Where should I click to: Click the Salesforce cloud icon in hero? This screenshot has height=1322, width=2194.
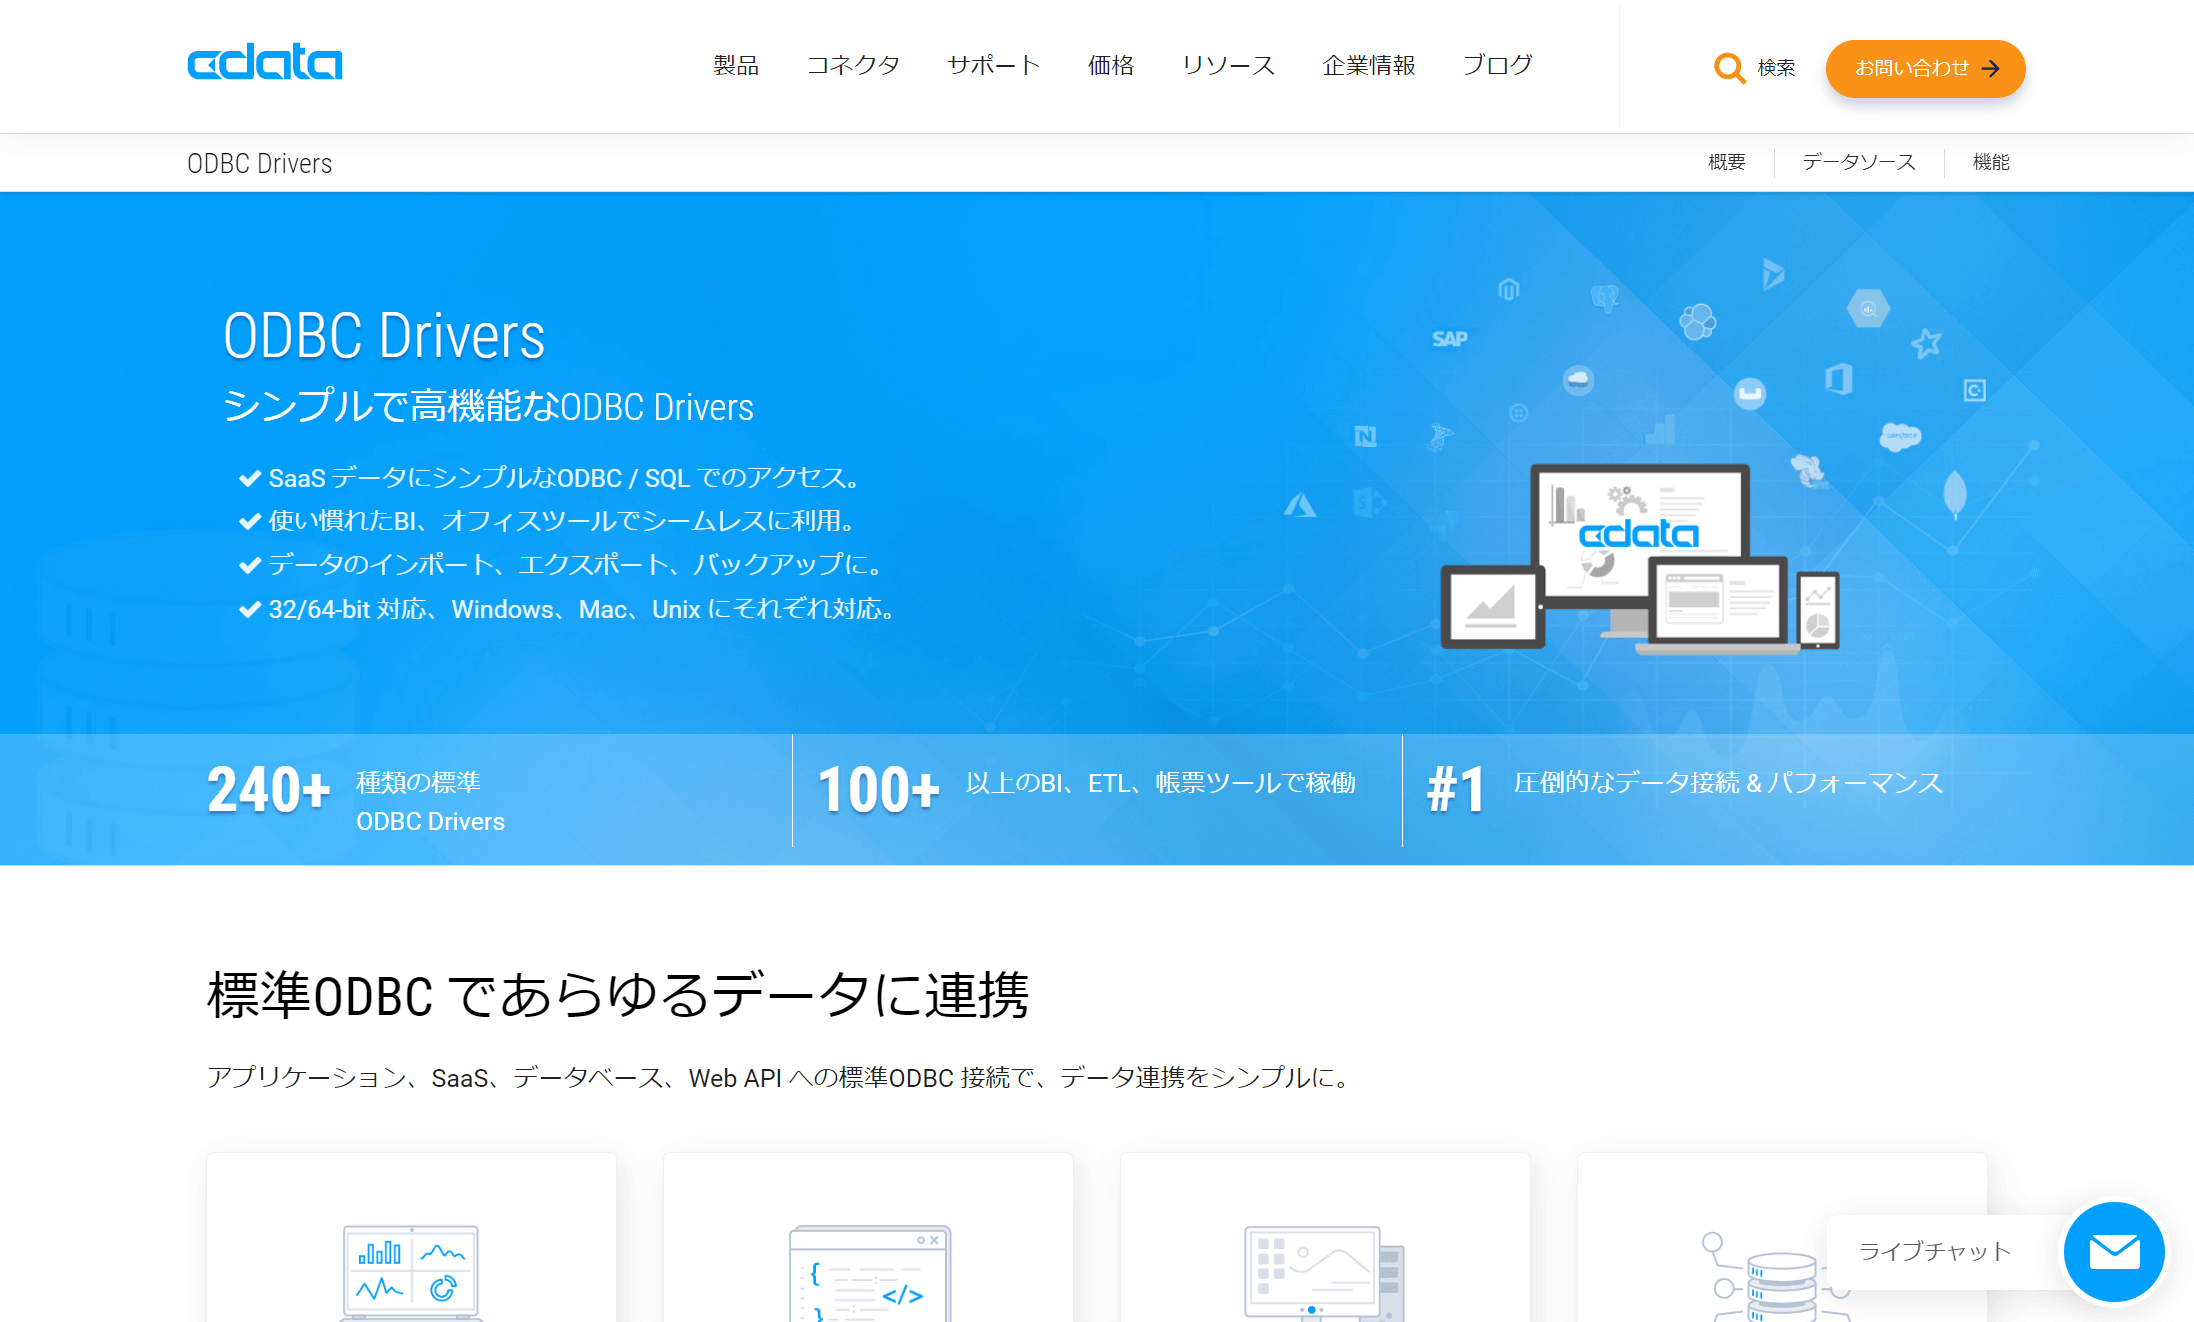1899,437
